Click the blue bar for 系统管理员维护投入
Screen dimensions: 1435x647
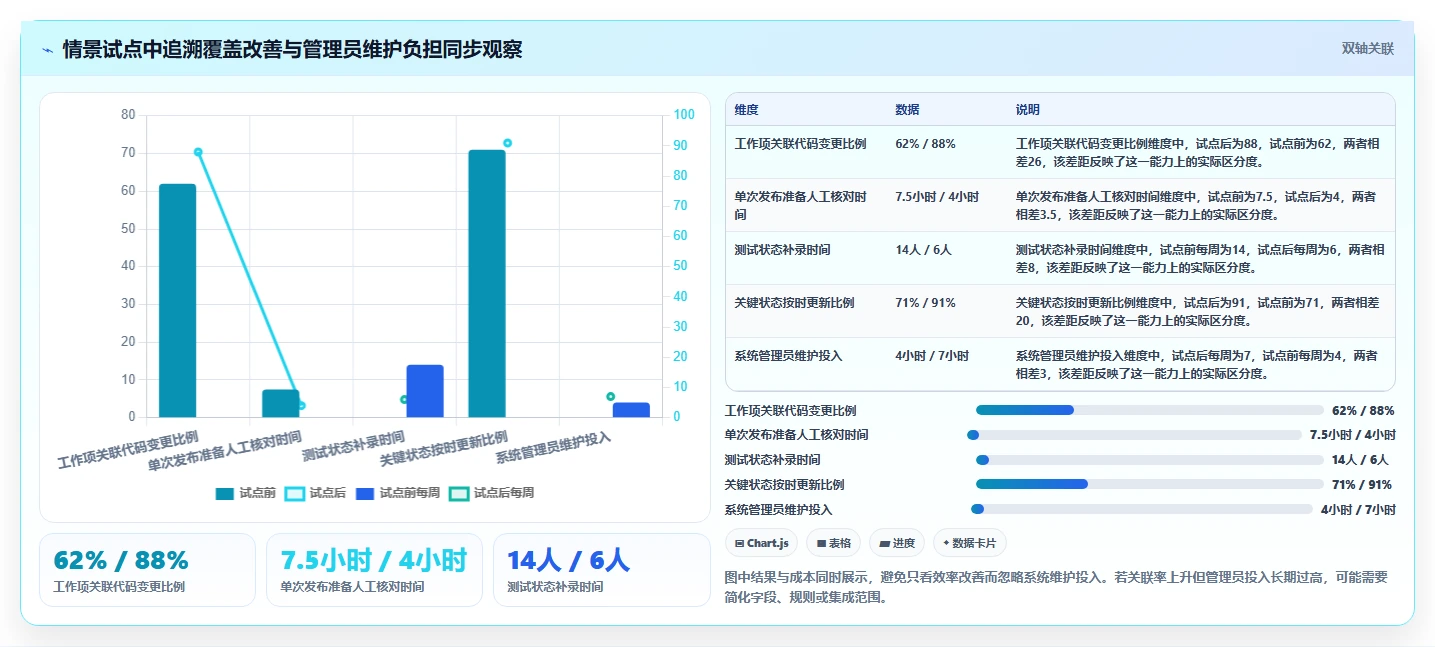tap(631, 410)
